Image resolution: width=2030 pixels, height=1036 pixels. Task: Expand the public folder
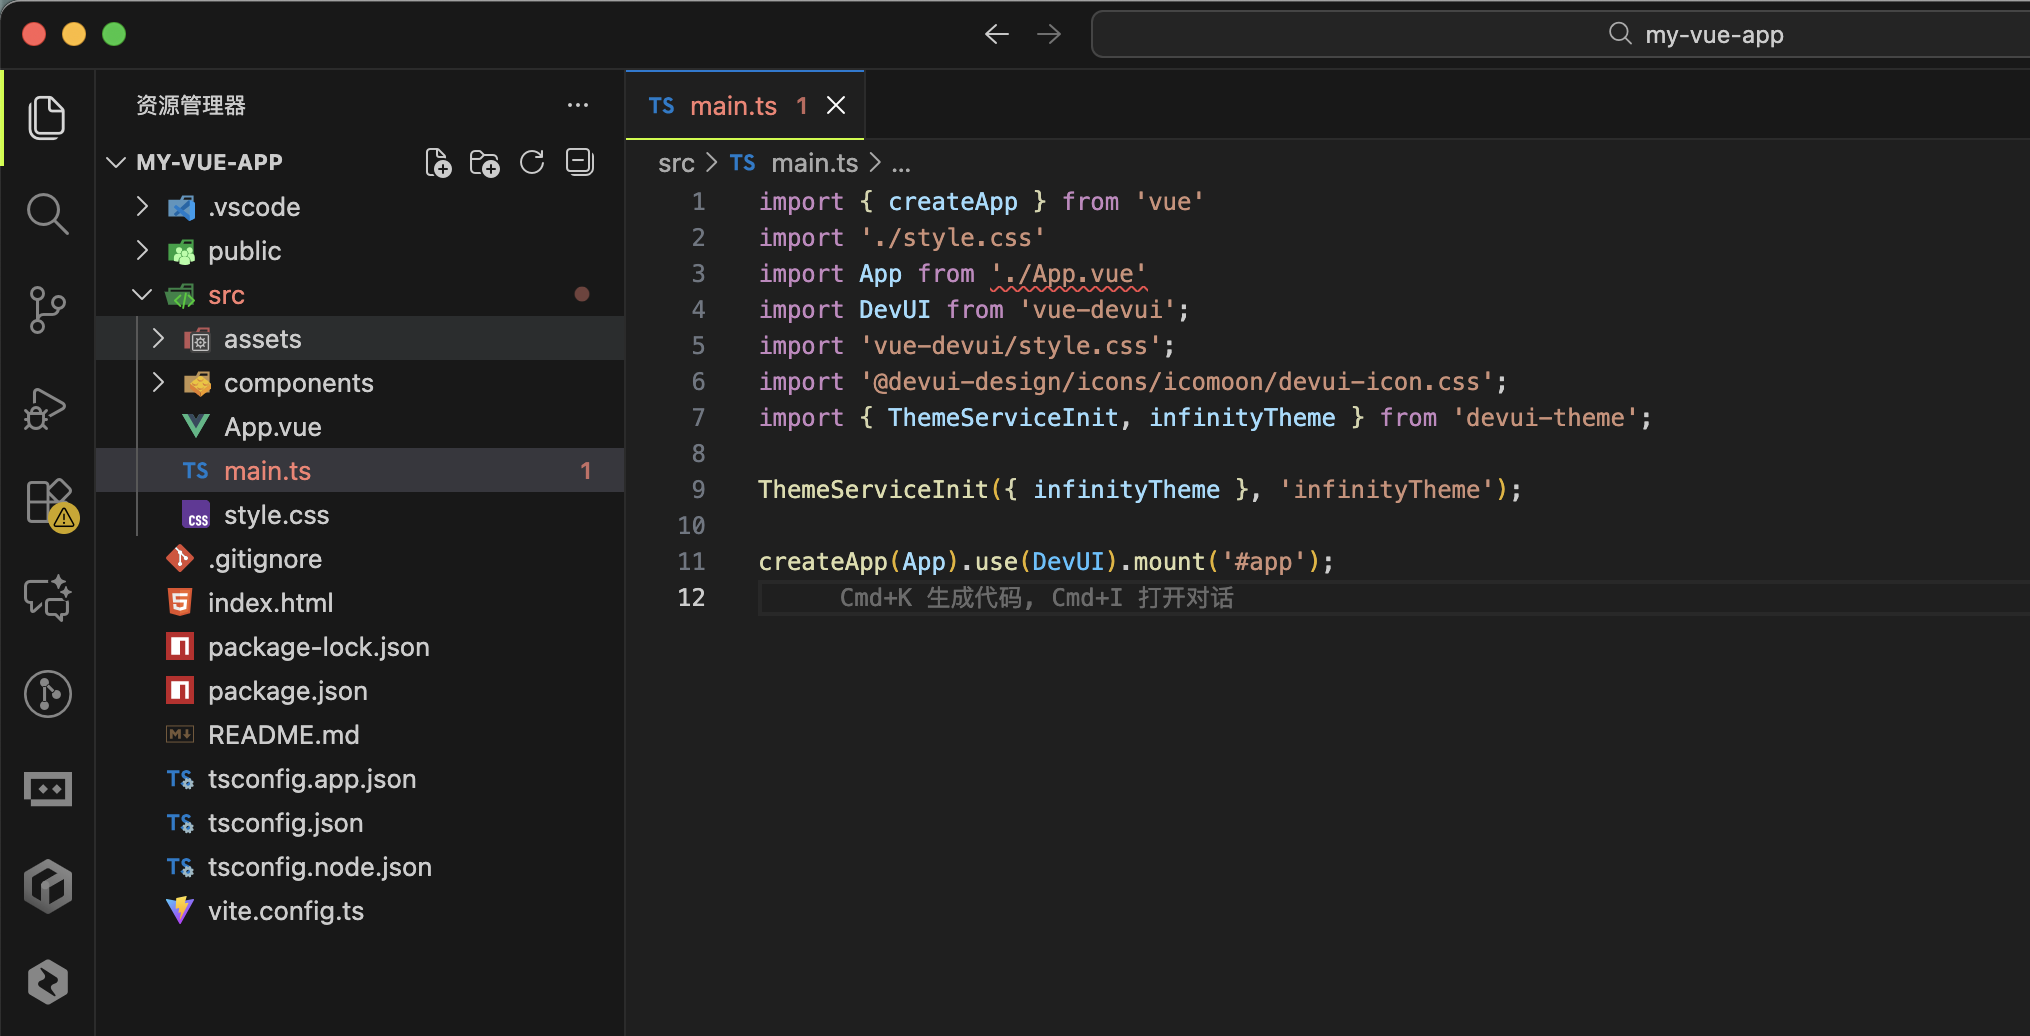142,250
